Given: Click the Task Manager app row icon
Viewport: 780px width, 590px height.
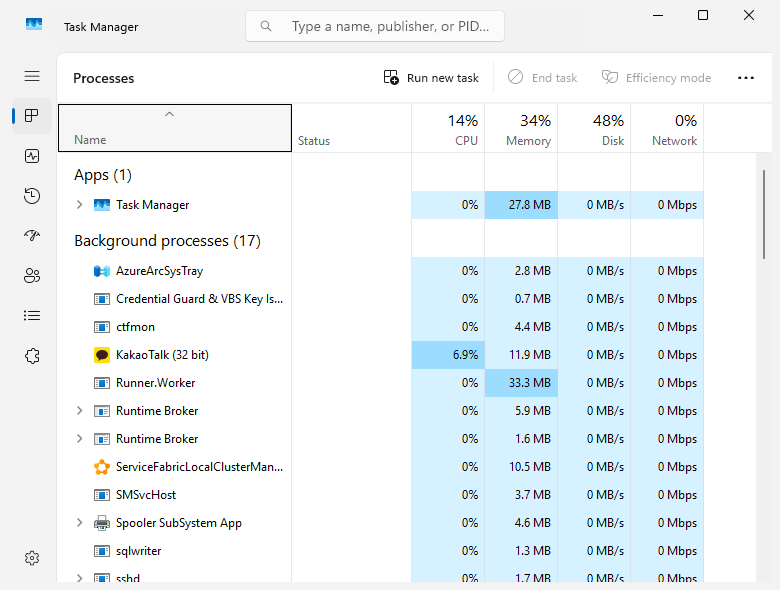Looking at the screenshot, I should point(101,205).
